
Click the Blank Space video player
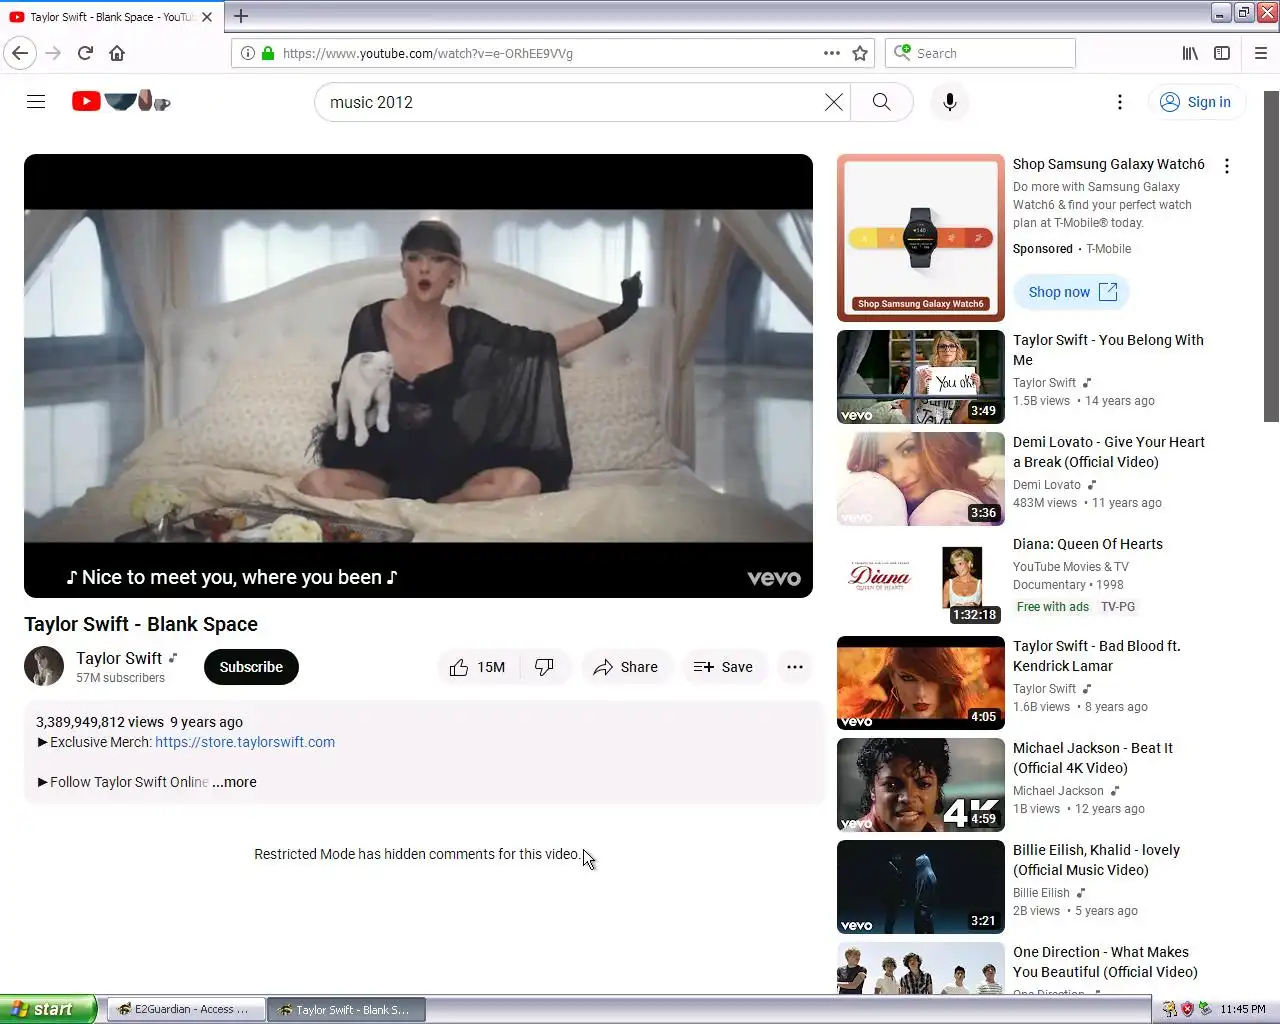point(418,376)
